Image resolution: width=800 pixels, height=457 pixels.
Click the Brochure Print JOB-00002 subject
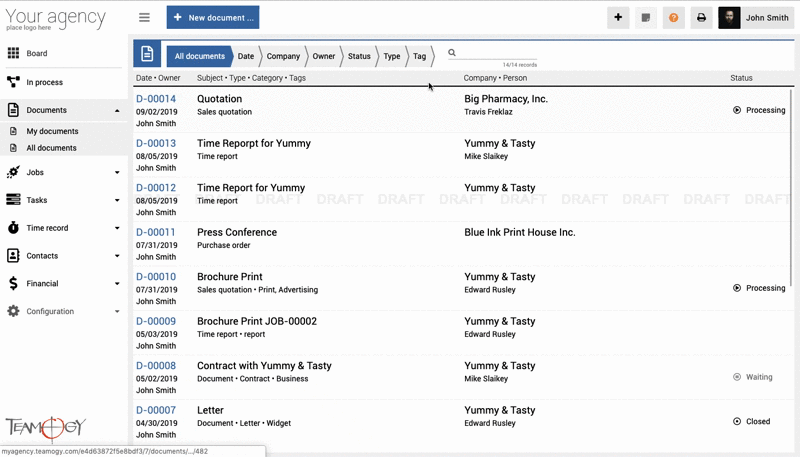tap(257, 321)
